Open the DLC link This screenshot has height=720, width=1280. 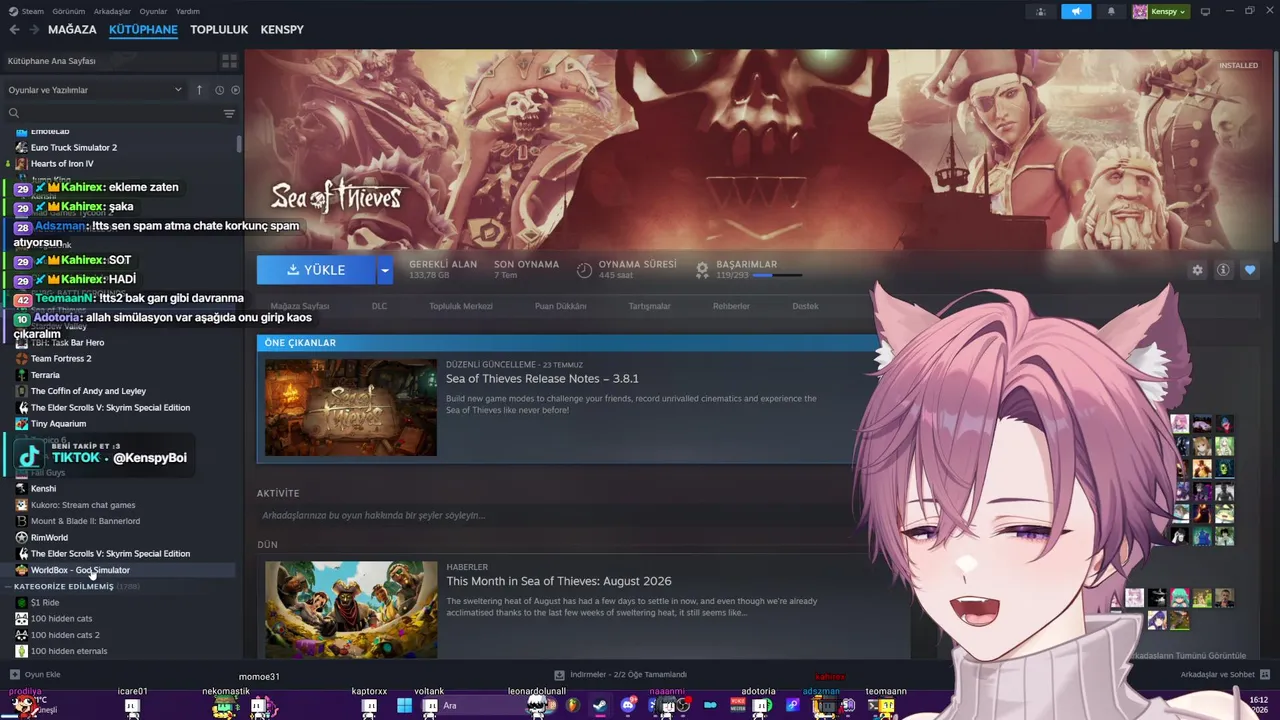click(x=379, y=306)
